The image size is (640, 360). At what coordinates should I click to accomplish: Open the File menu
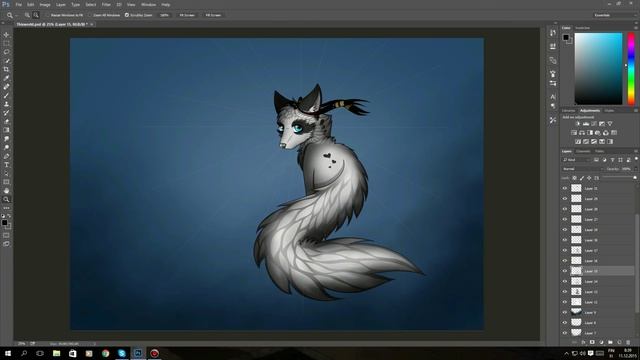pos(18,4)
